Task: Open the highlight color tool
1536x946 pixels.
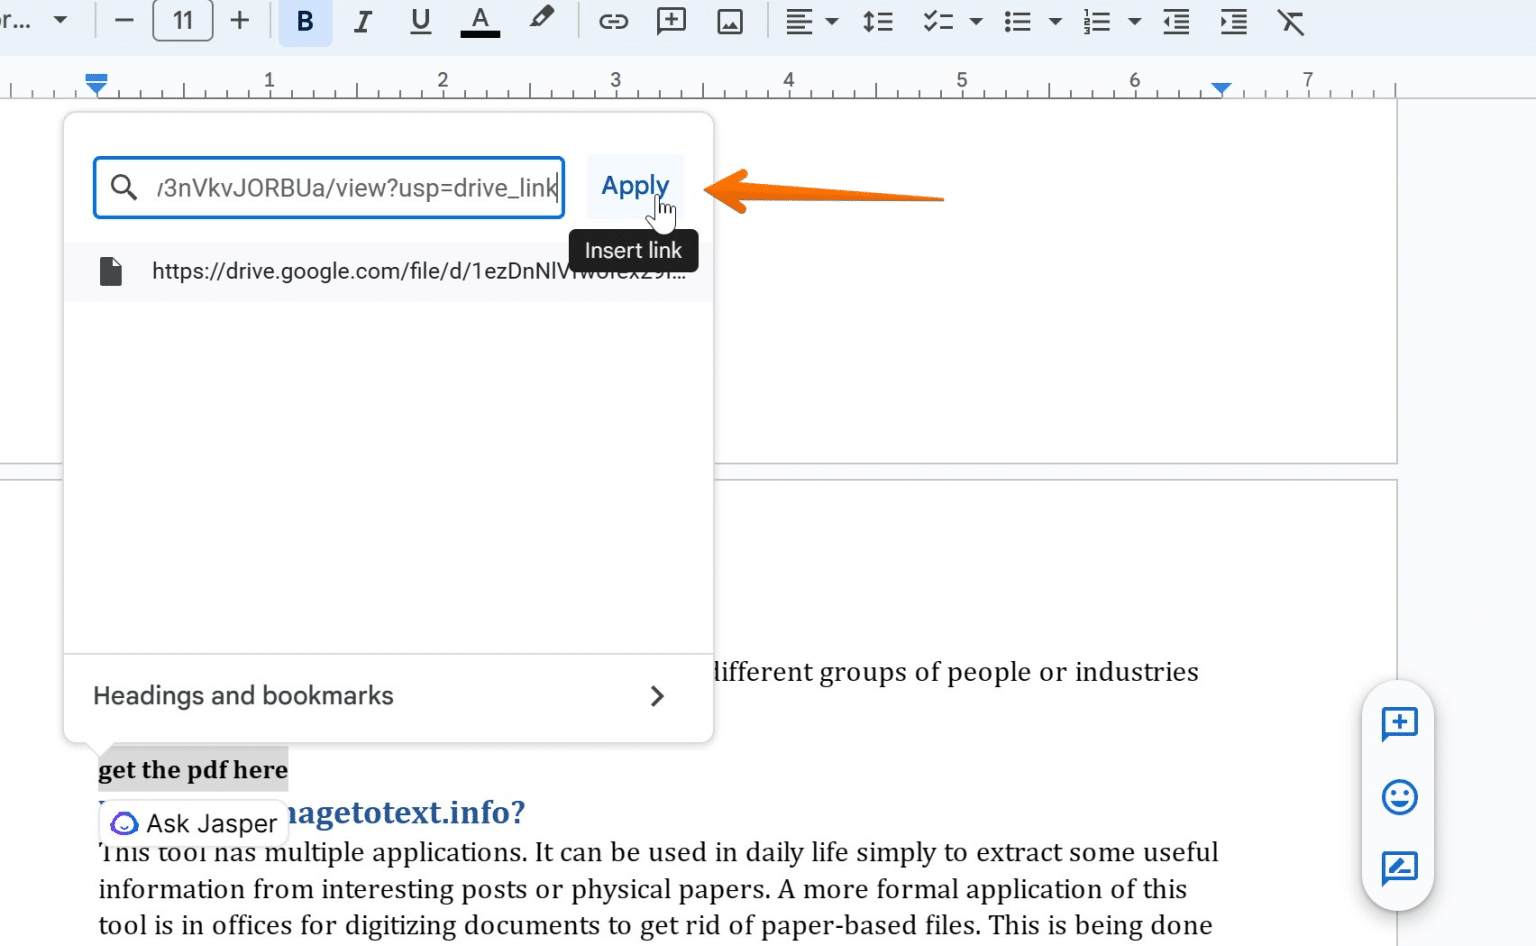Action: pos(541,21)
